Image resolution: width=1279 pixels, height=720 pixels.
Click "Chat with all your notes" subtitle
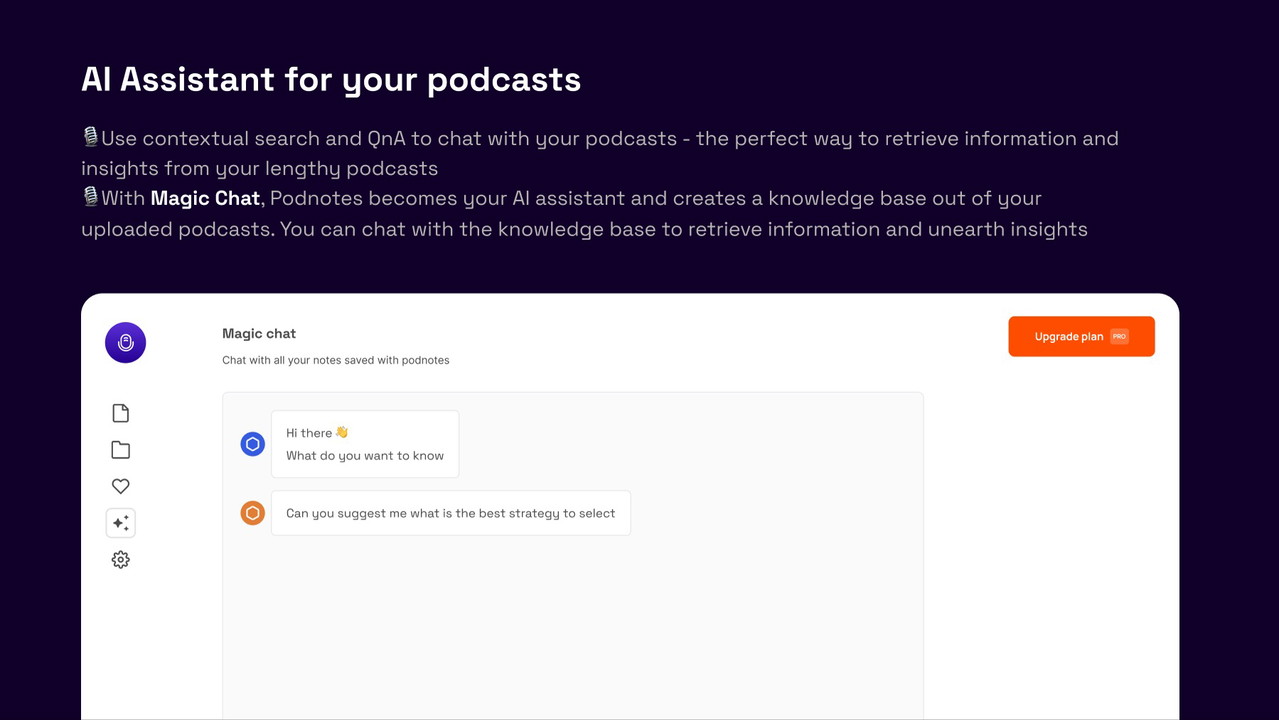[x=336, y=360]
